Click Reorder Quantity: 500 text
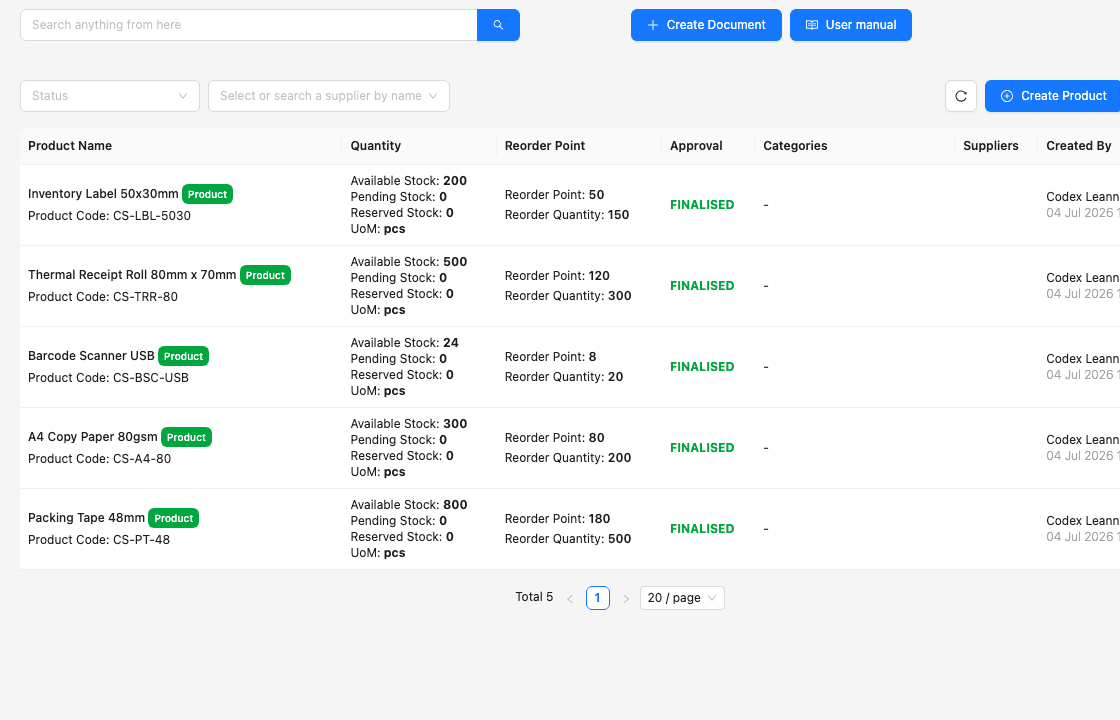This screenshot has width=1120, height=720. point(568,539)
